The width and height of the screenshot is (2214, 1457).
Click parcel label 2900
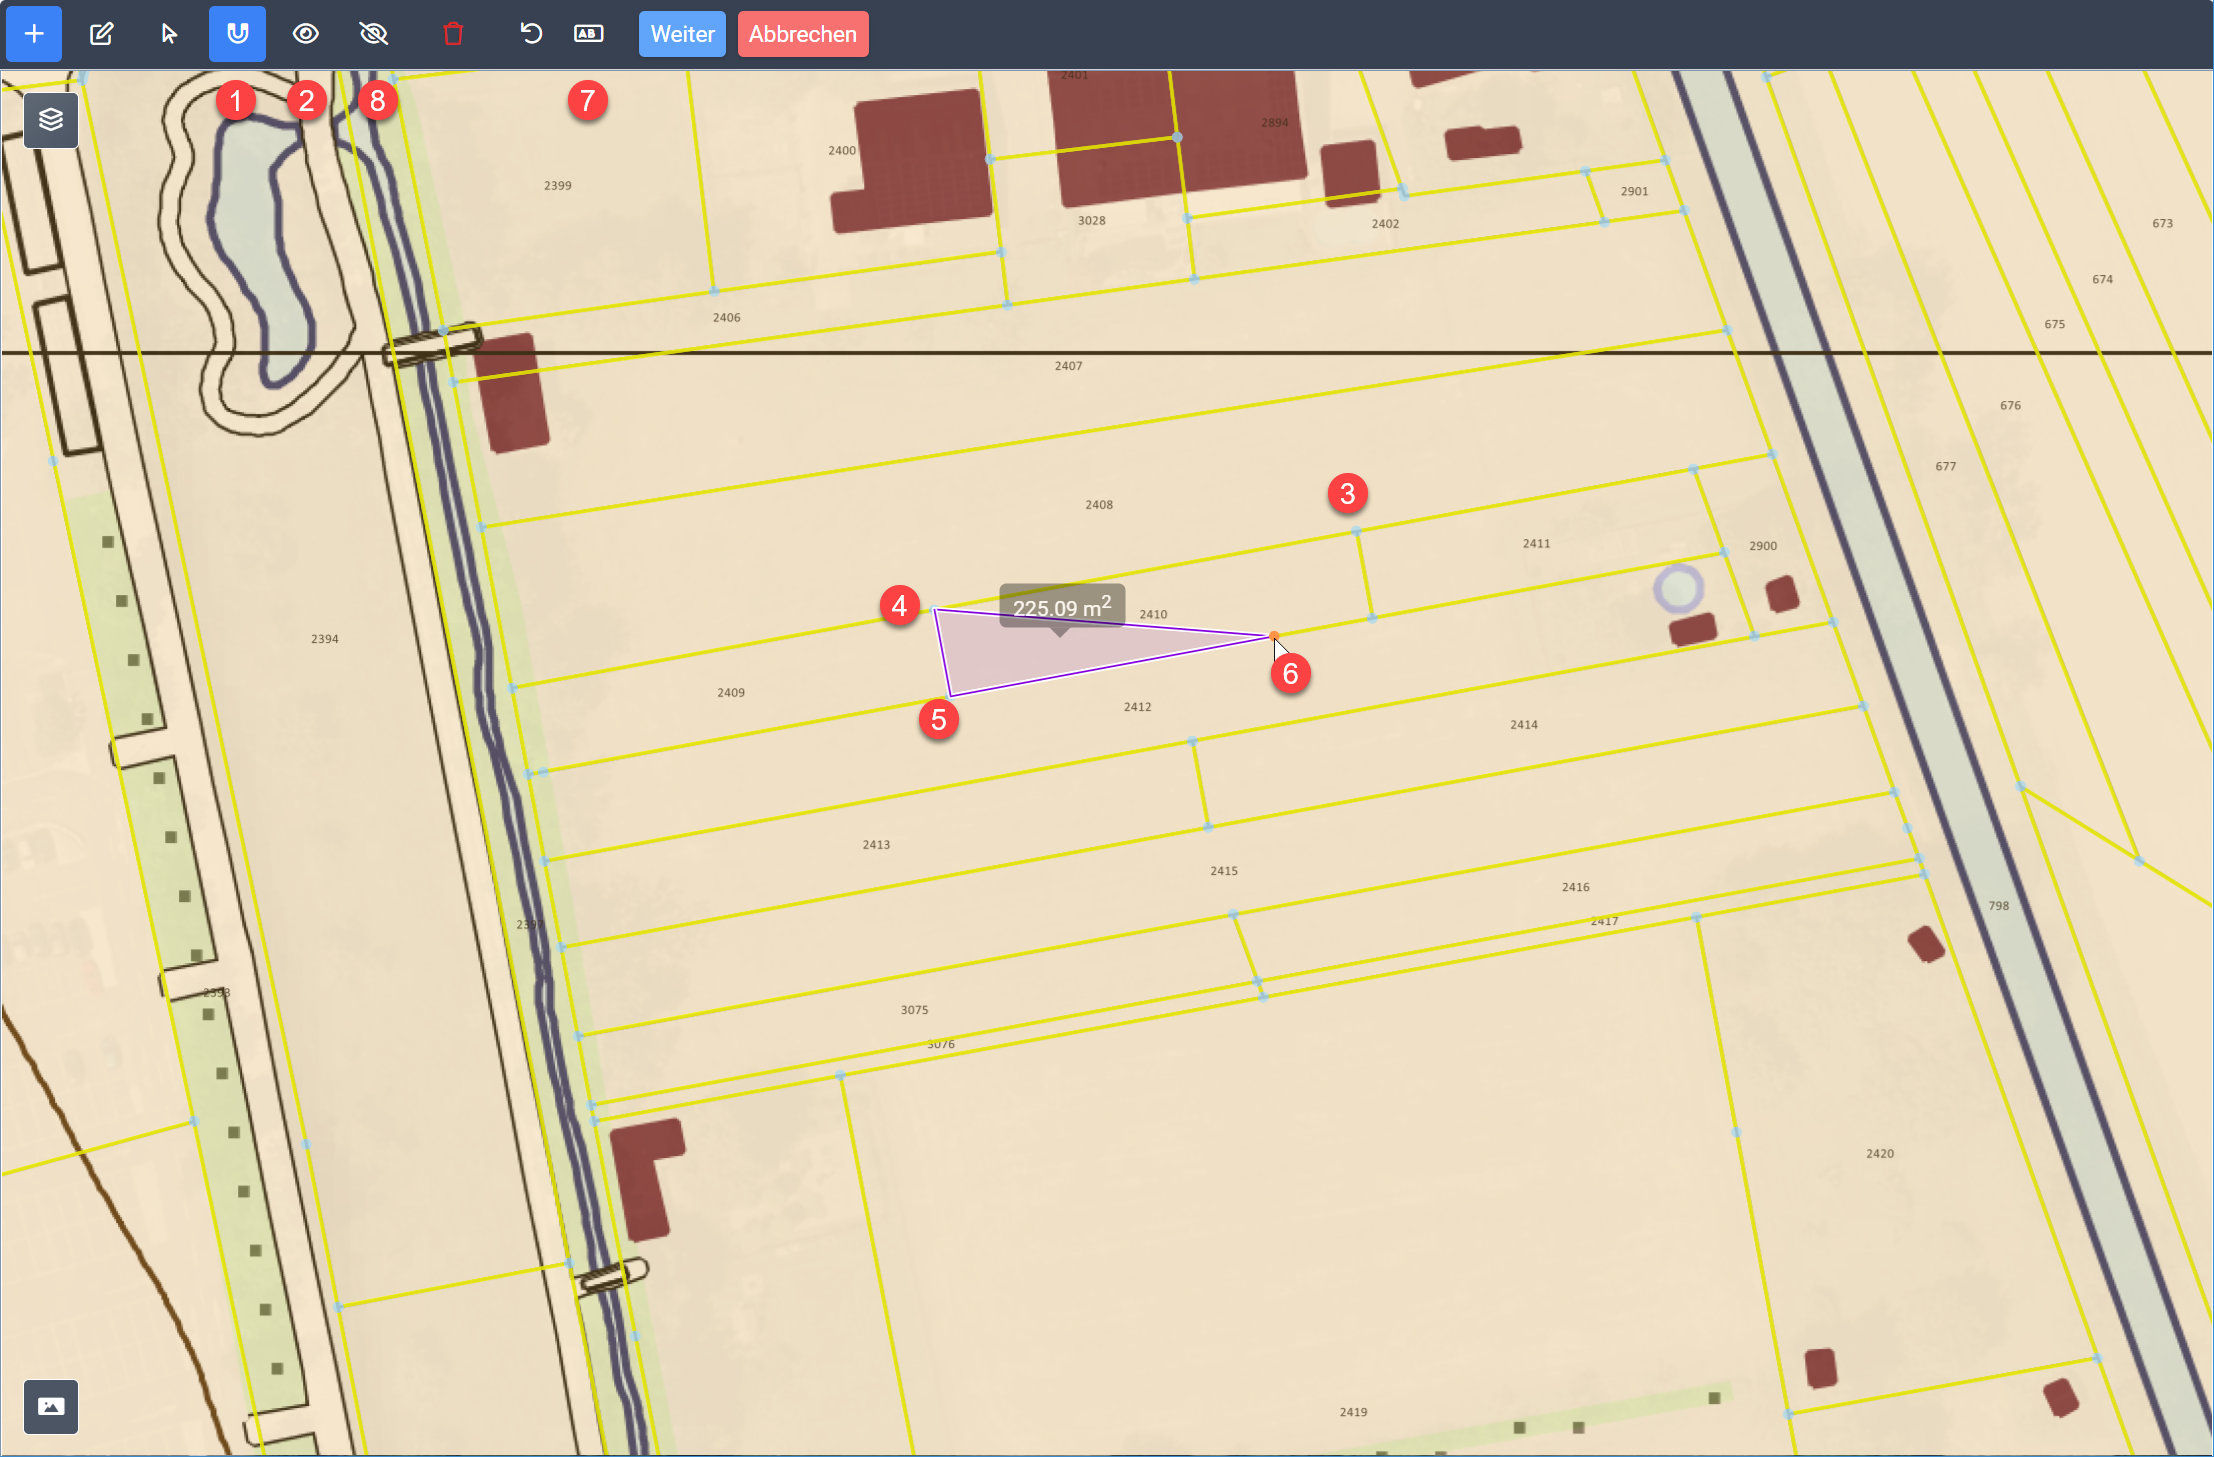tap(1763, 546)
